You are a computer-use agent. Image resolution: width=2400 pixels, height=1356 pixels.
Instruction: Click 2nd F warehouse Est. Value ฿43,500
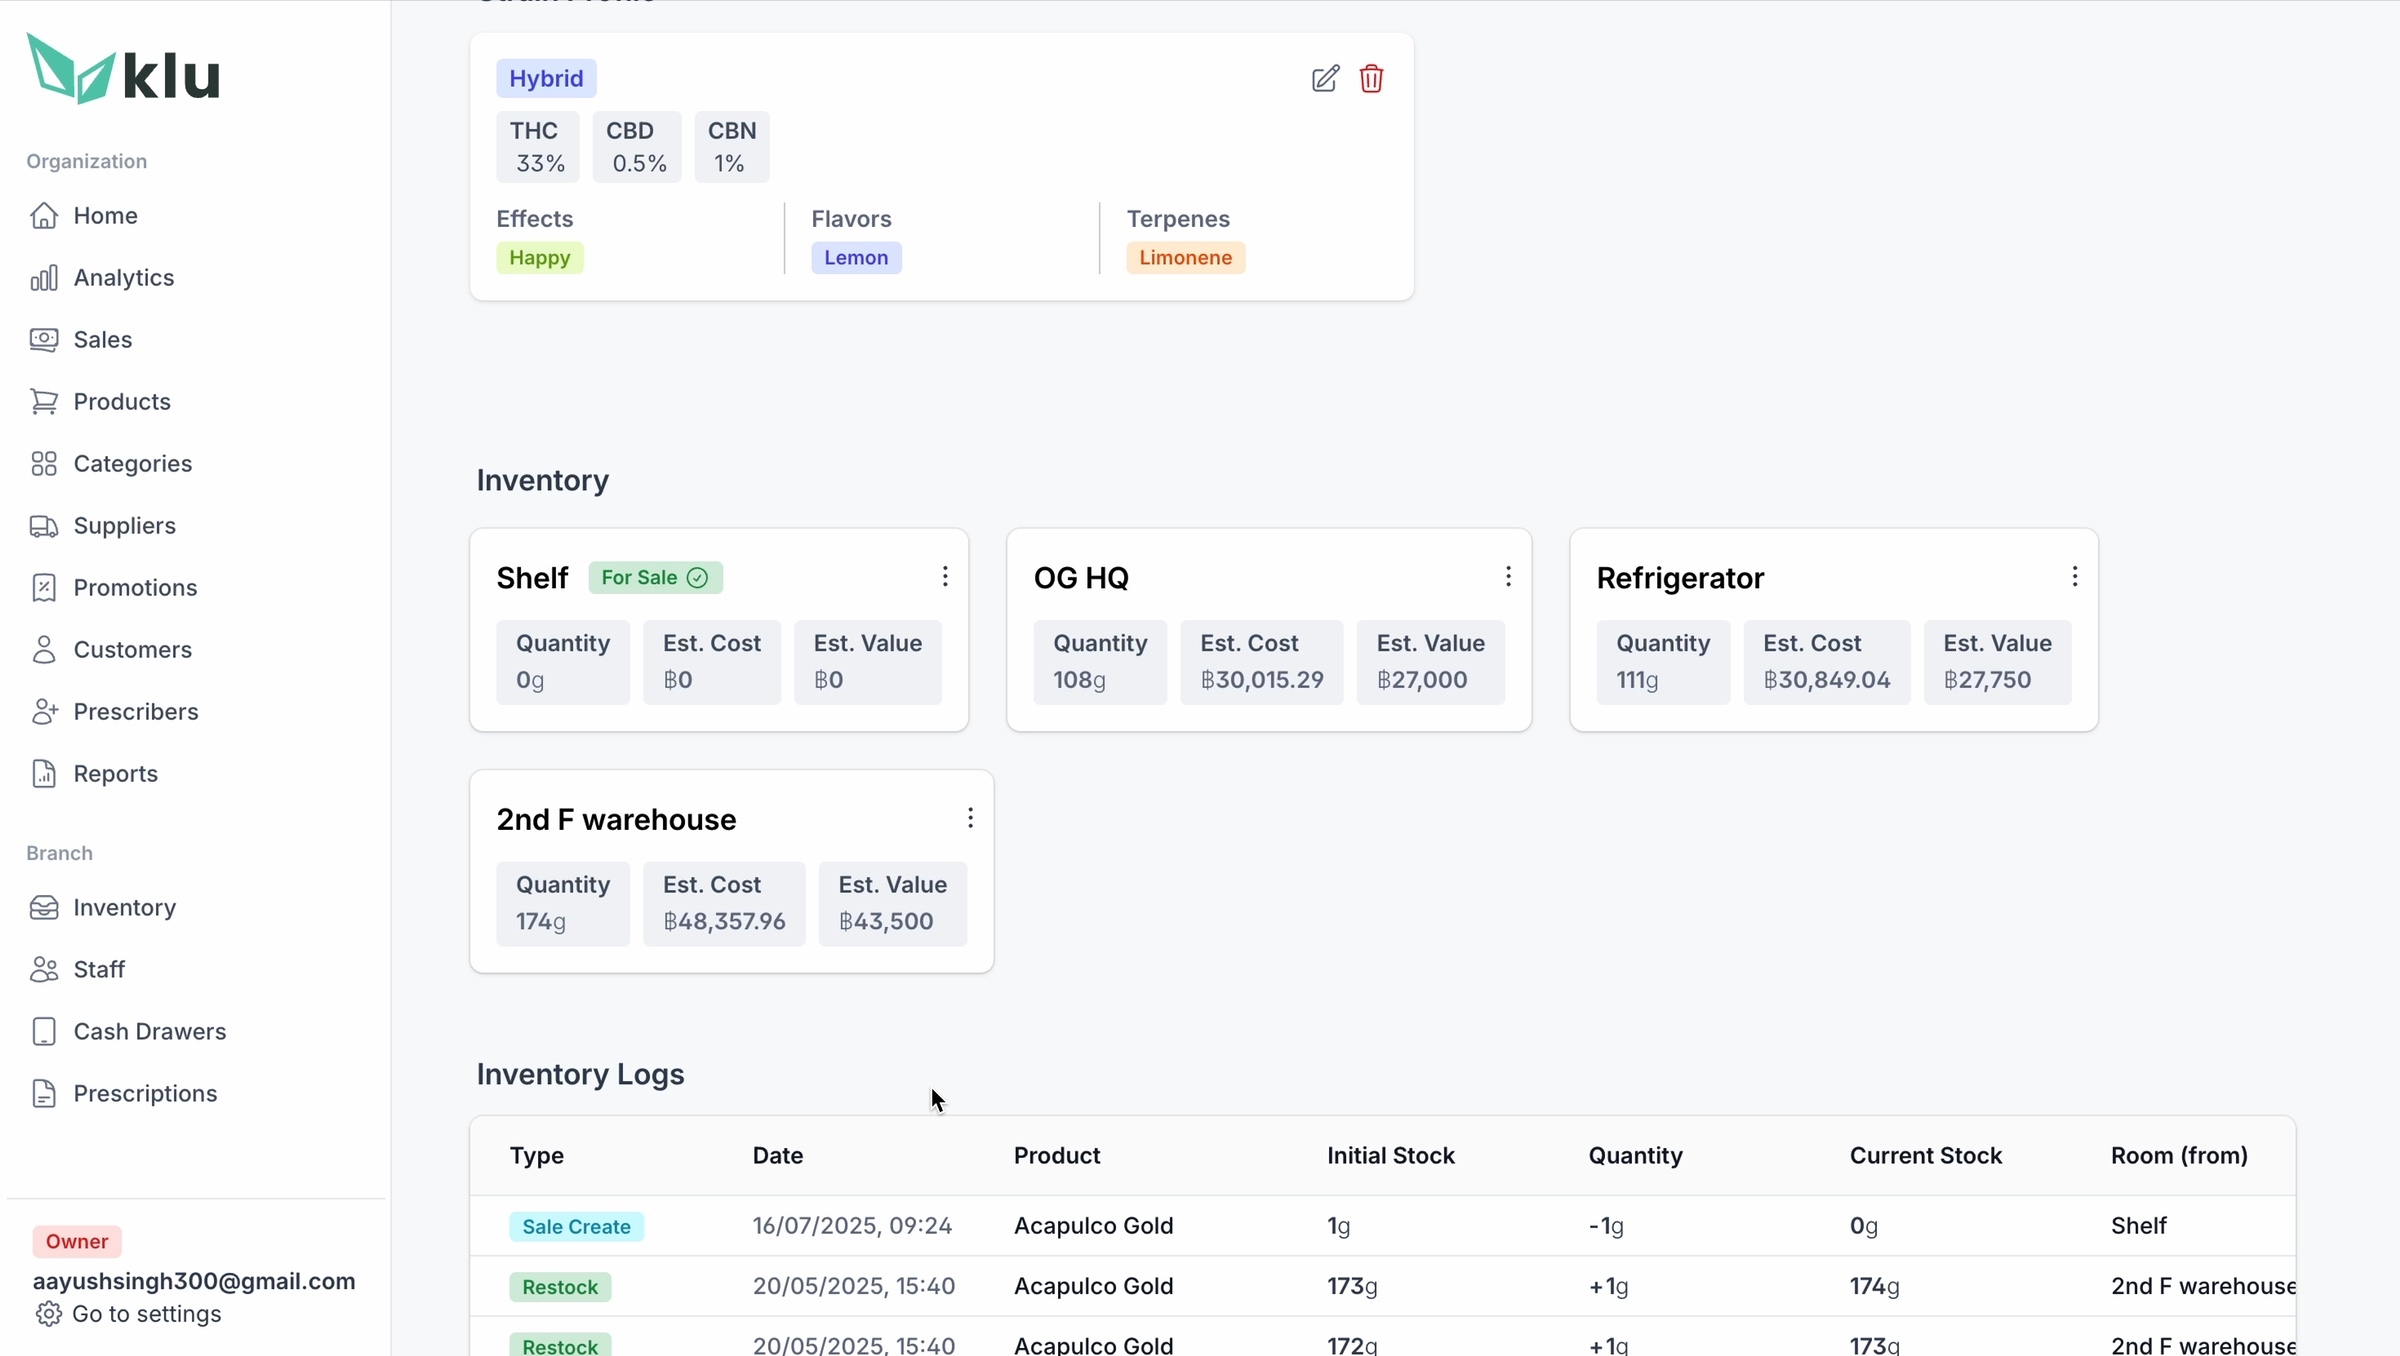pyautogui.click(x=892, y=904)
